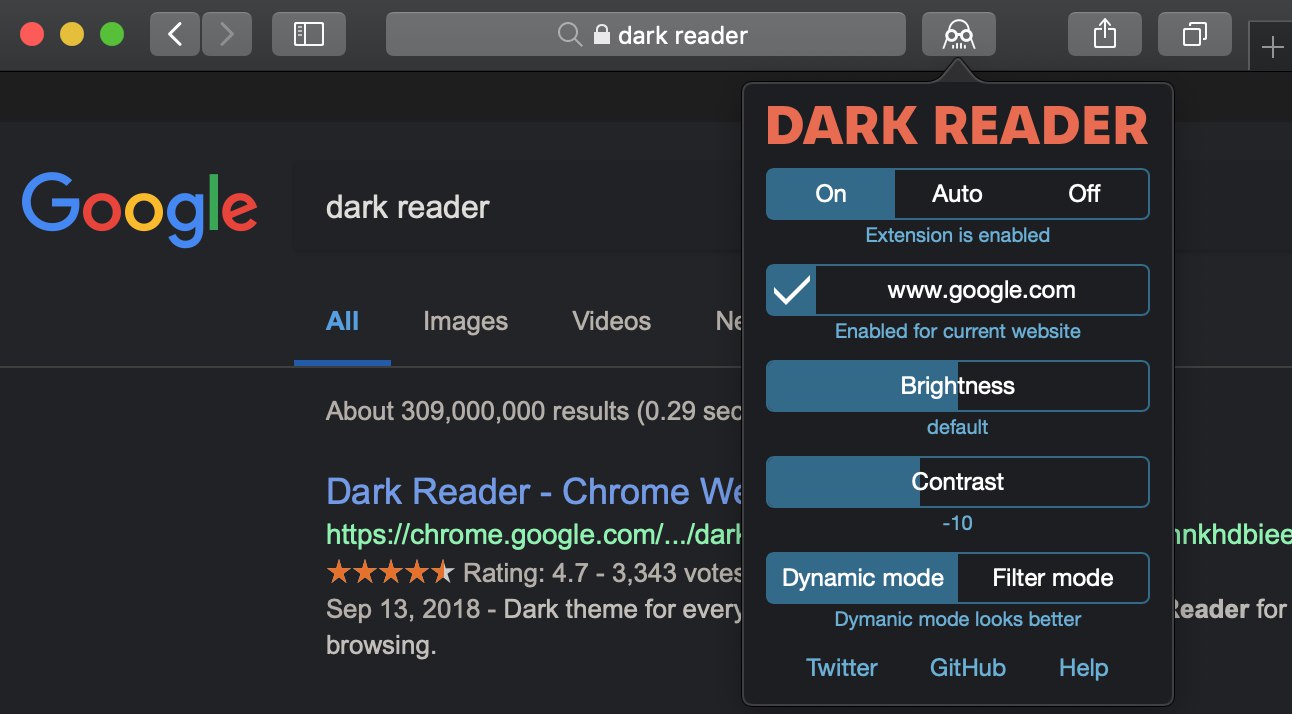Show the tab overview icon
Viewport: 1292px width, 714px height.
pyautogui.click(x=1194, y=34)
